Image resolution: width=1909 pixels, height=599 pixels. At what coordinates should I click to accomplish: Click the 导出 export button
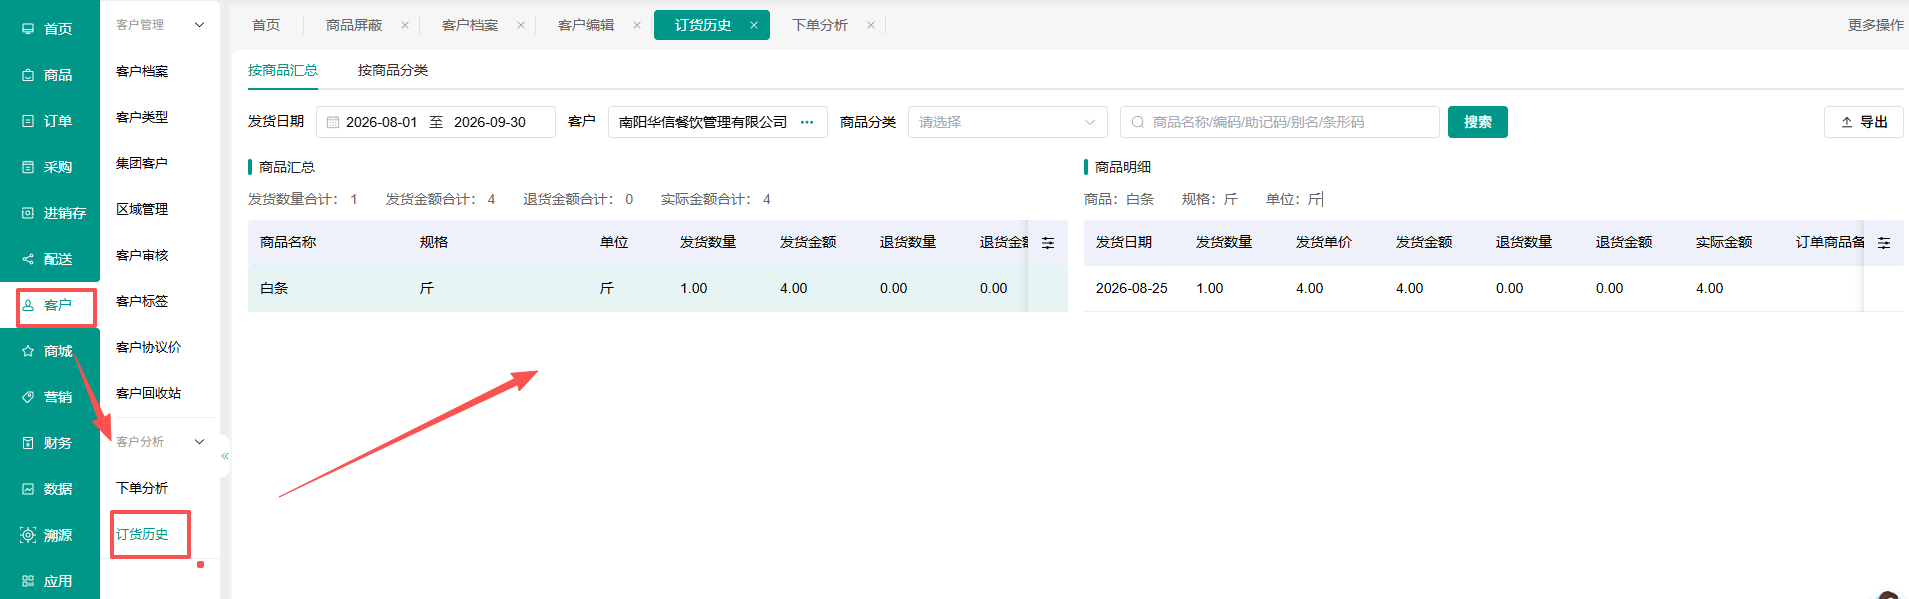pyautogui.click(x=1864, y=122)
